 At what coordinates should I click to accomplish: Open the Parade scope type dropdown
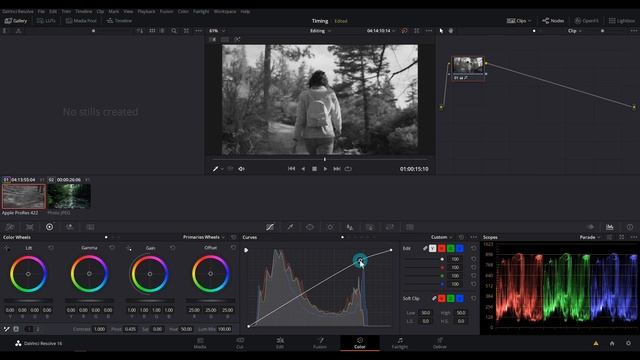(x=590, y=237)
